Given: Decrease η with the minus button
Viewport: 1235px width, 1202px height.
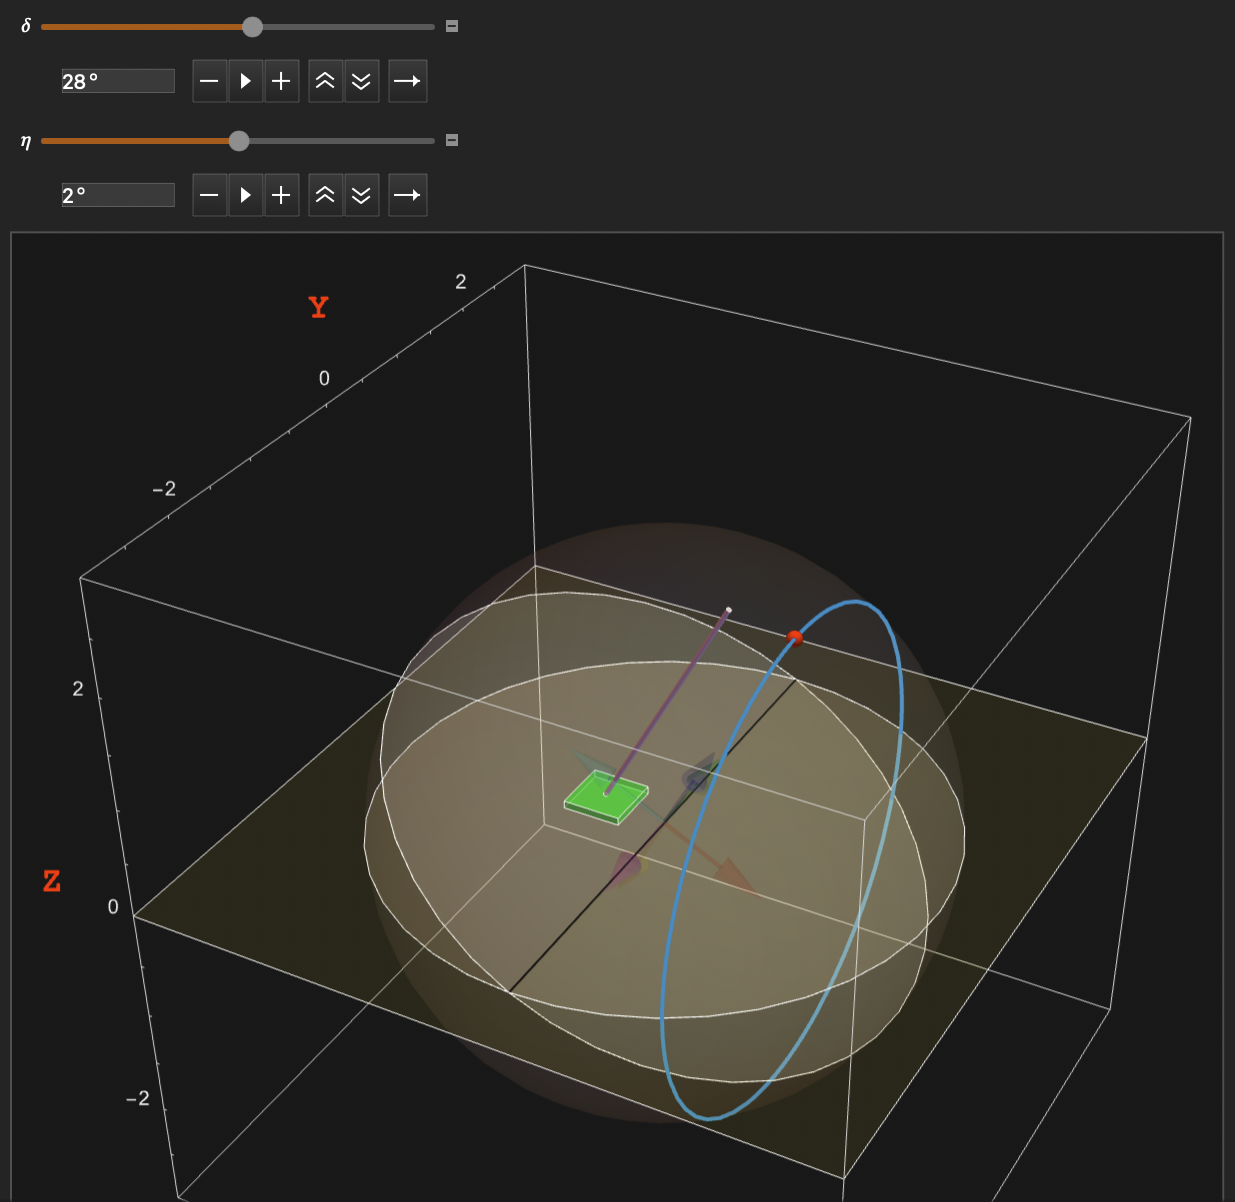Looking at the screenshot, I should coord(209,195).
